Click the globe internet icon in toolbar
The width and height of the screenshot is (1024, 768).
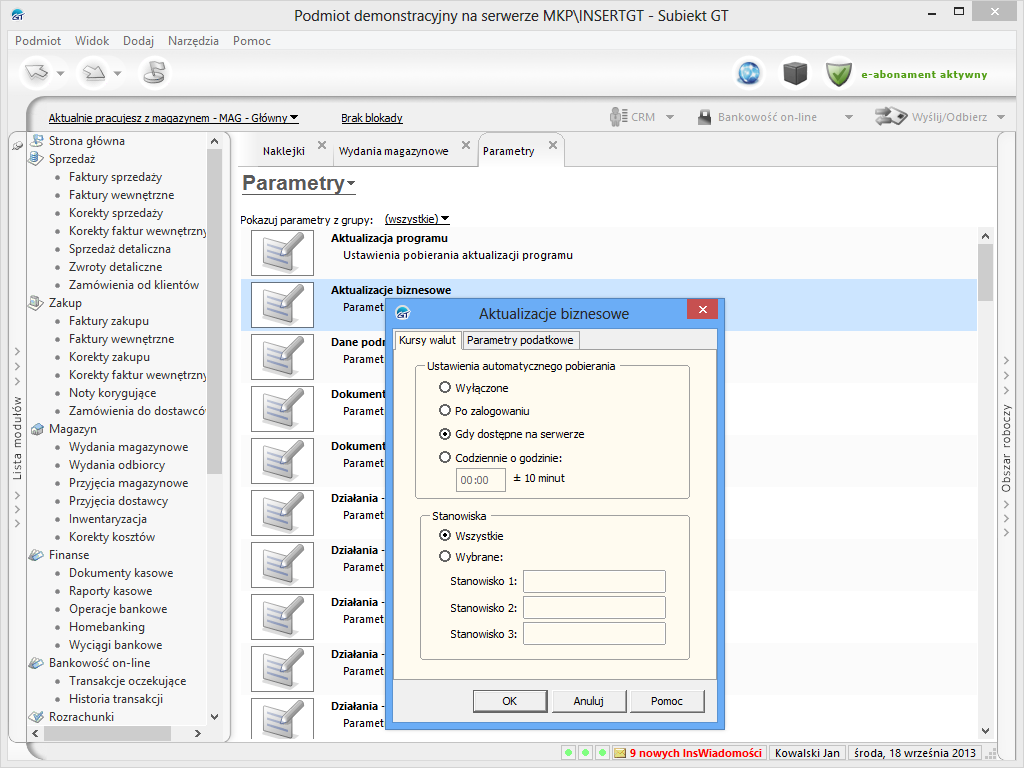click(x=749, y=73)
